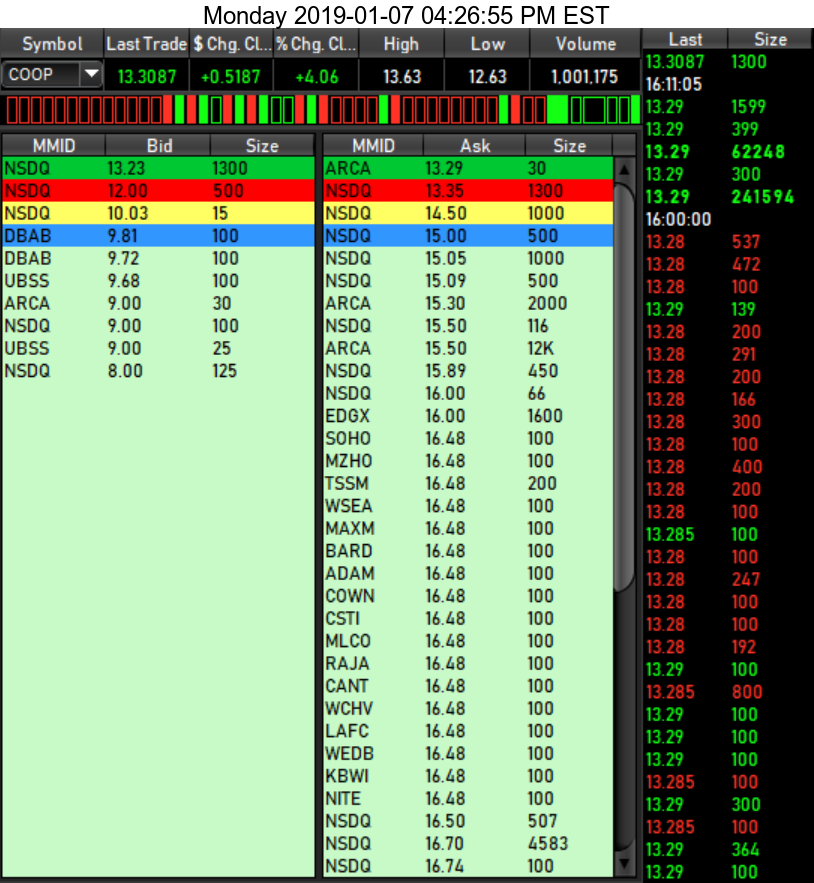
Task: Click the High column header
Action: tap(402, 44)
